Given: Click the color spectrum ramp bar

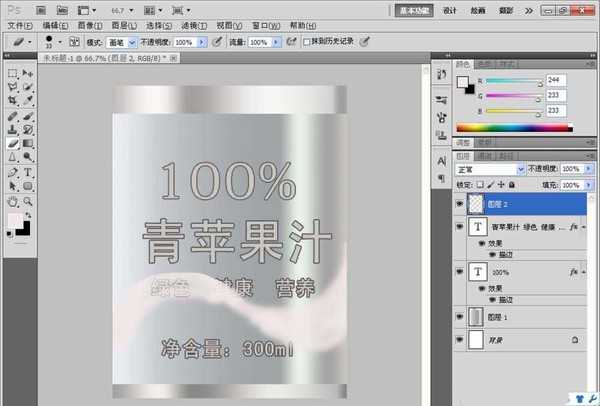Looking at the screenshot, I should point(515,128).
